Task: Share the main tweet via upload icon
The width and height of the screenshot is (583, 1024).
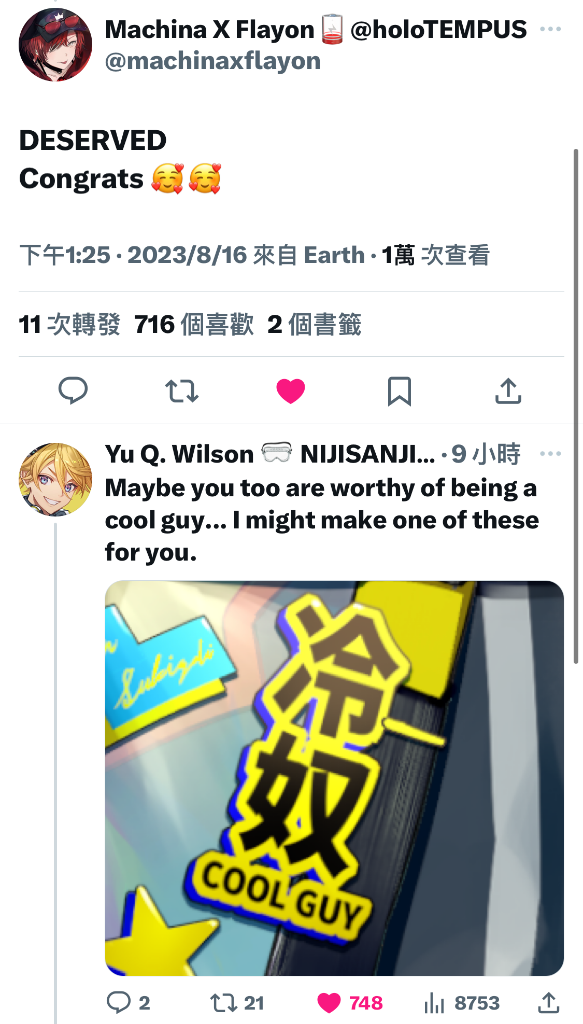Action: coord(508,391)
